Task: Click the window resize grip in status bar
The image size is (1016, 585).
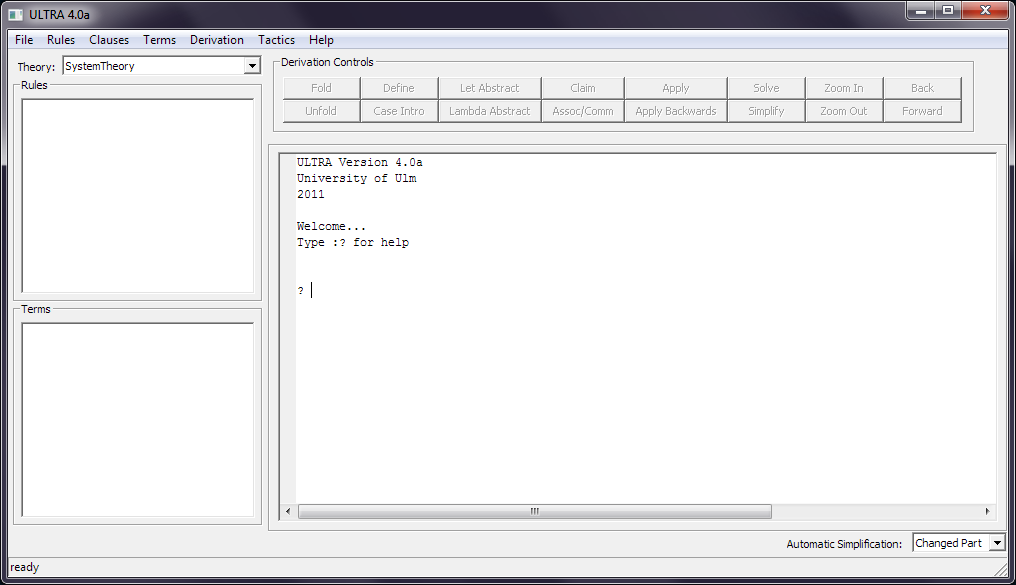Action: 1001,568
